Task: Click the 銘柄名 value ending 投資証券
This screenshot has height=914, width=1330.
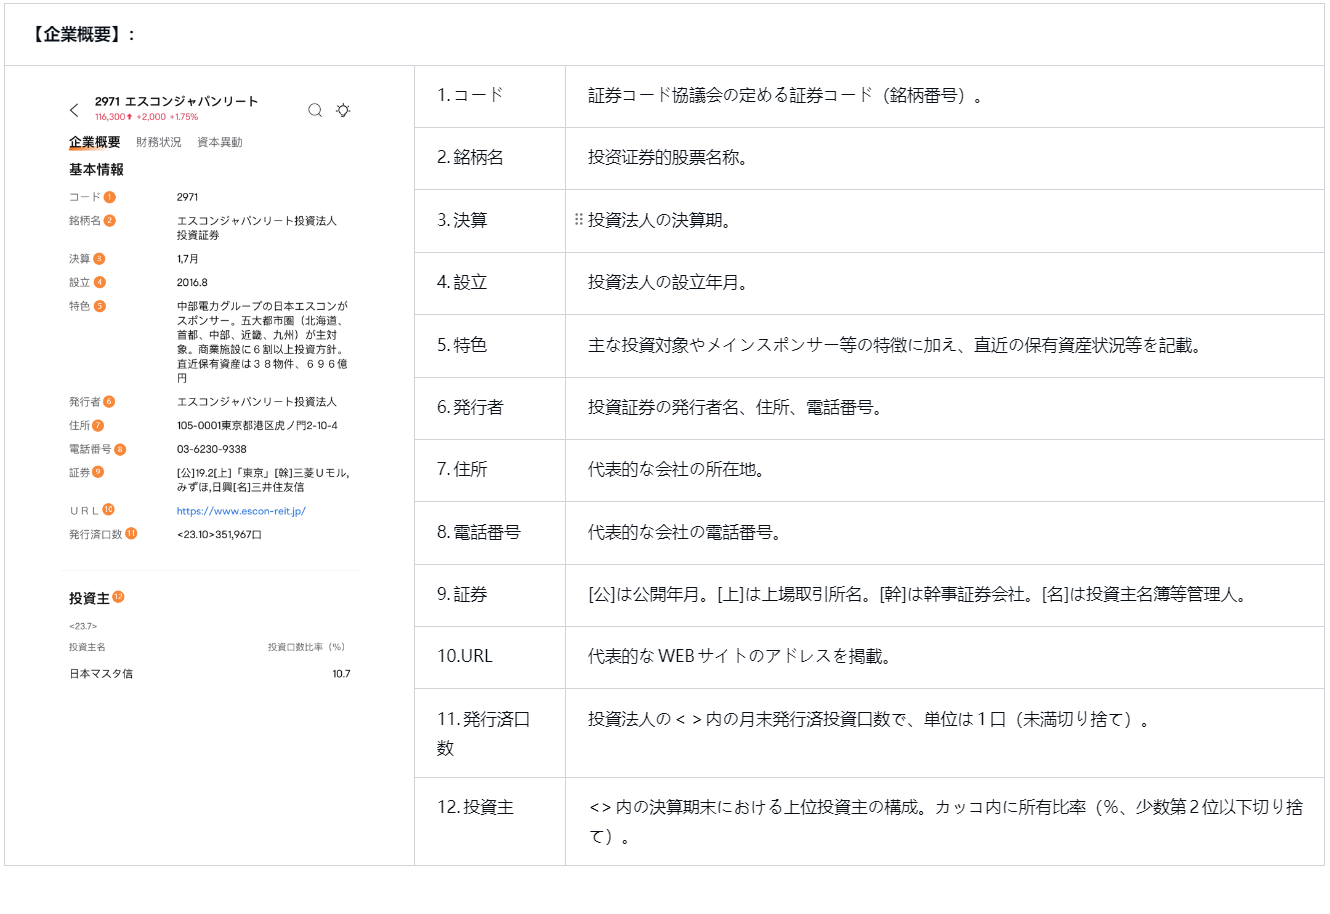Action: point(257,228)
